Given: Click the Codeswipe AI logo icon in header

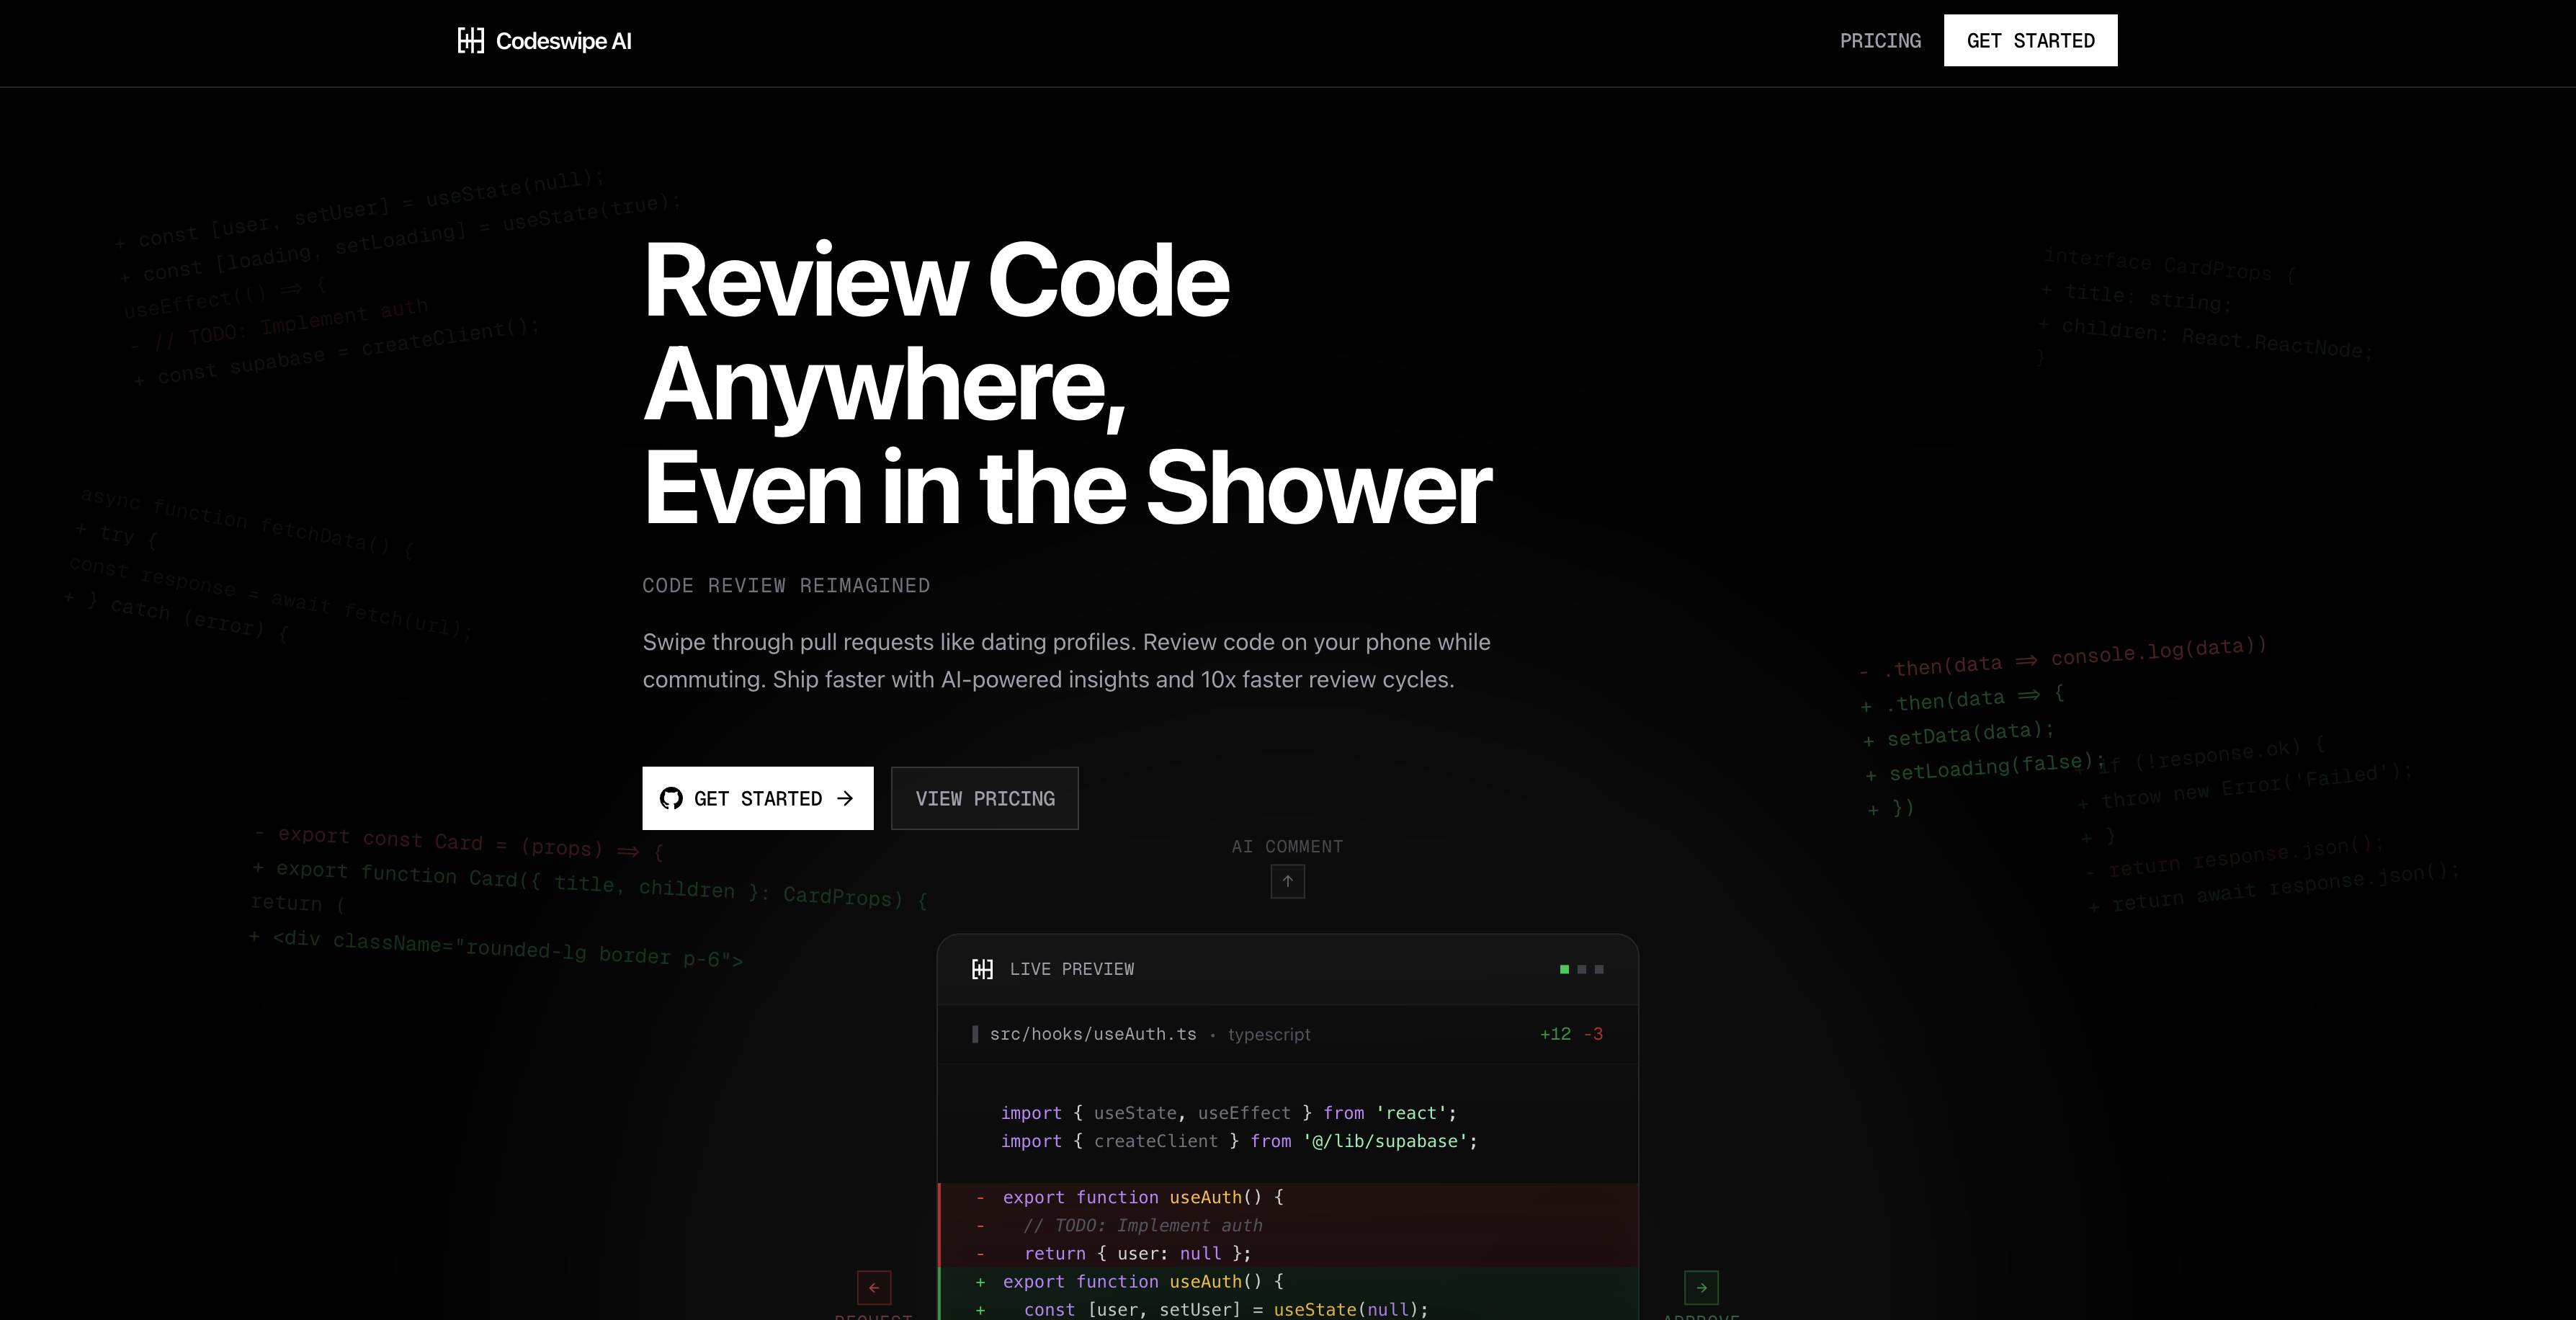Looking at the screenshot, I should pyautogui.click(x=471, y=40).
